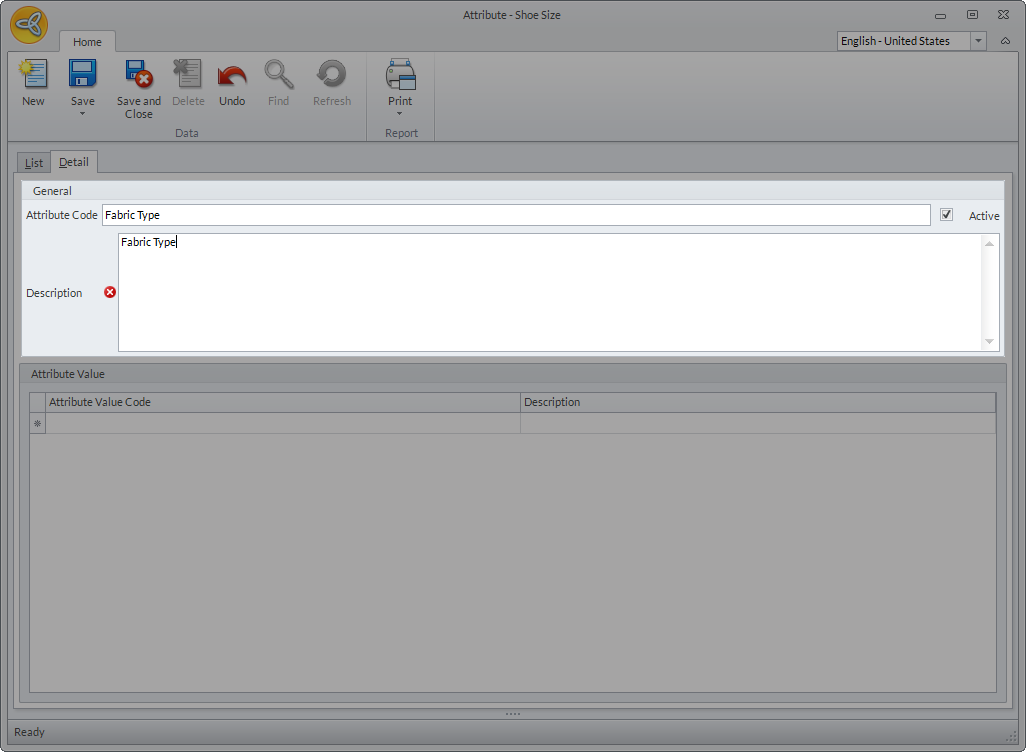Click the red error icon beside Description
Viewport: 1026px width, 752px height.
tap(110, 293)
